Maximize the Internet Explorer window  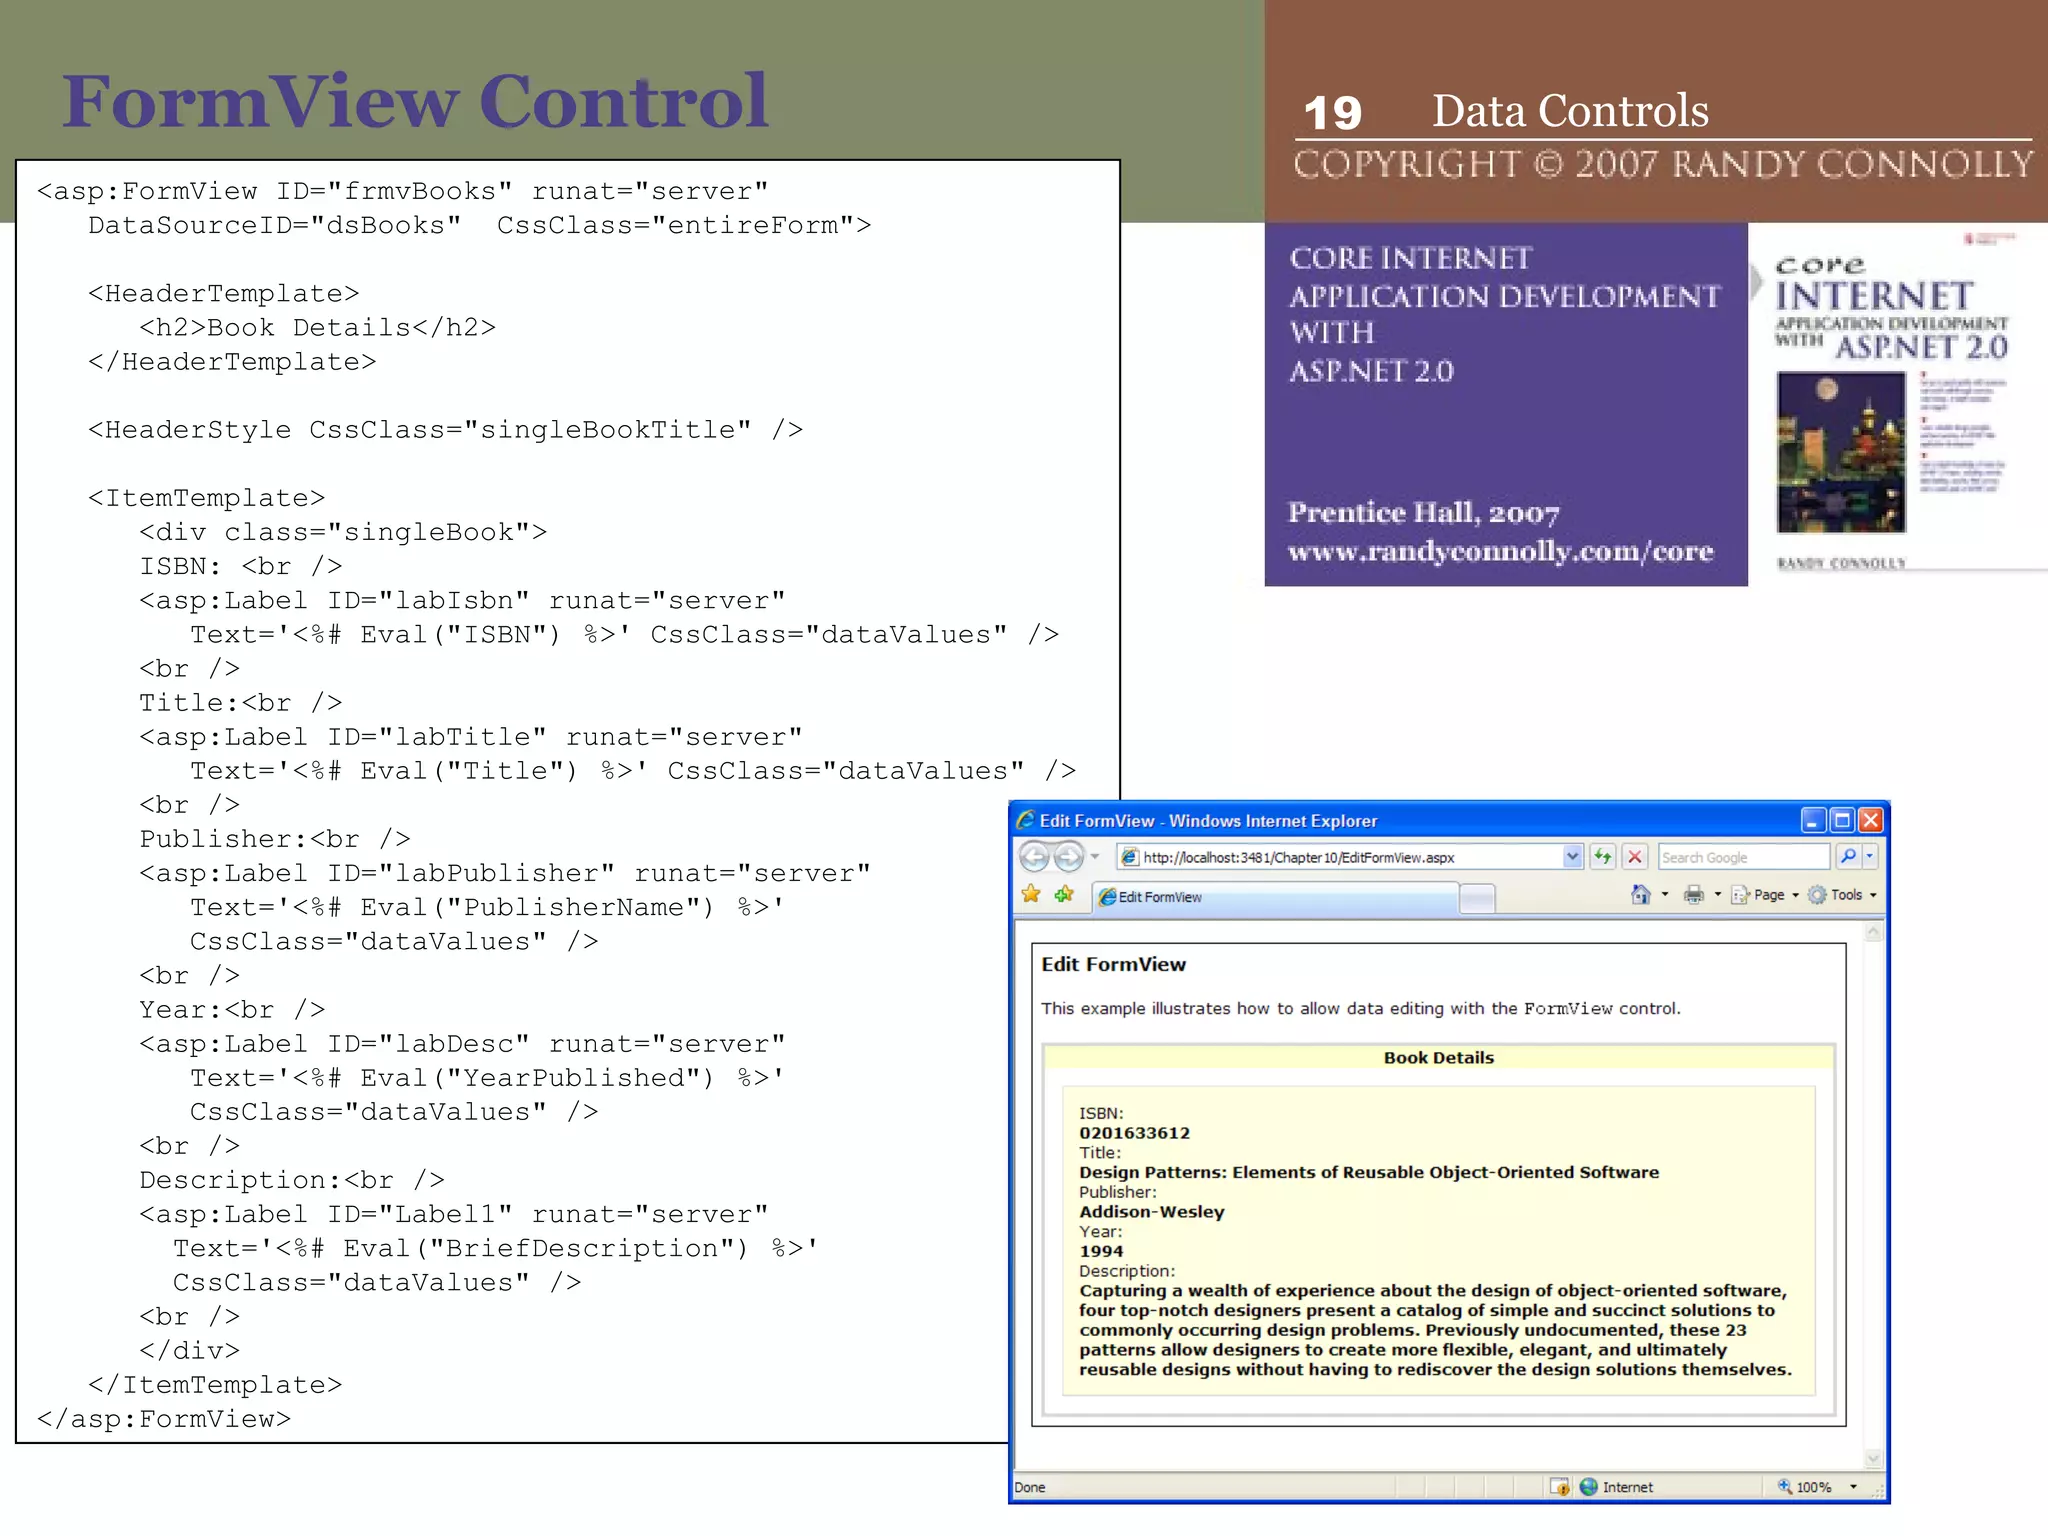pyautogui.click(x=1842, y=821)
